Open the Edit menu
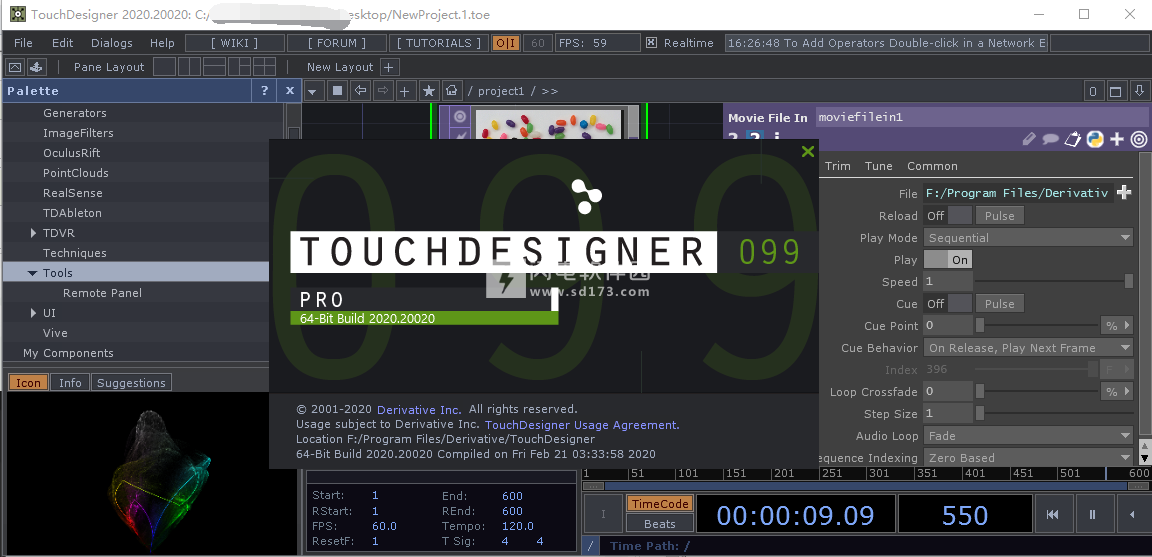This screenshot has height=557, width=1152. point(63,43)
